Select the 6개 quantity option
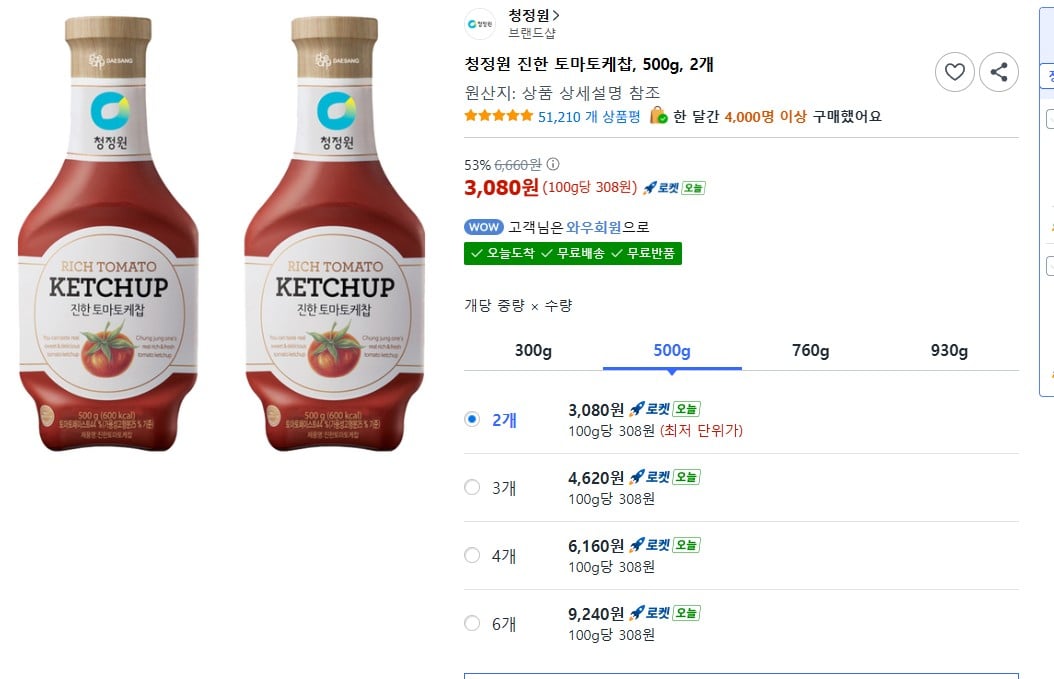The width and height of the screenshot is (1054, 679). [x=471, y=622]
